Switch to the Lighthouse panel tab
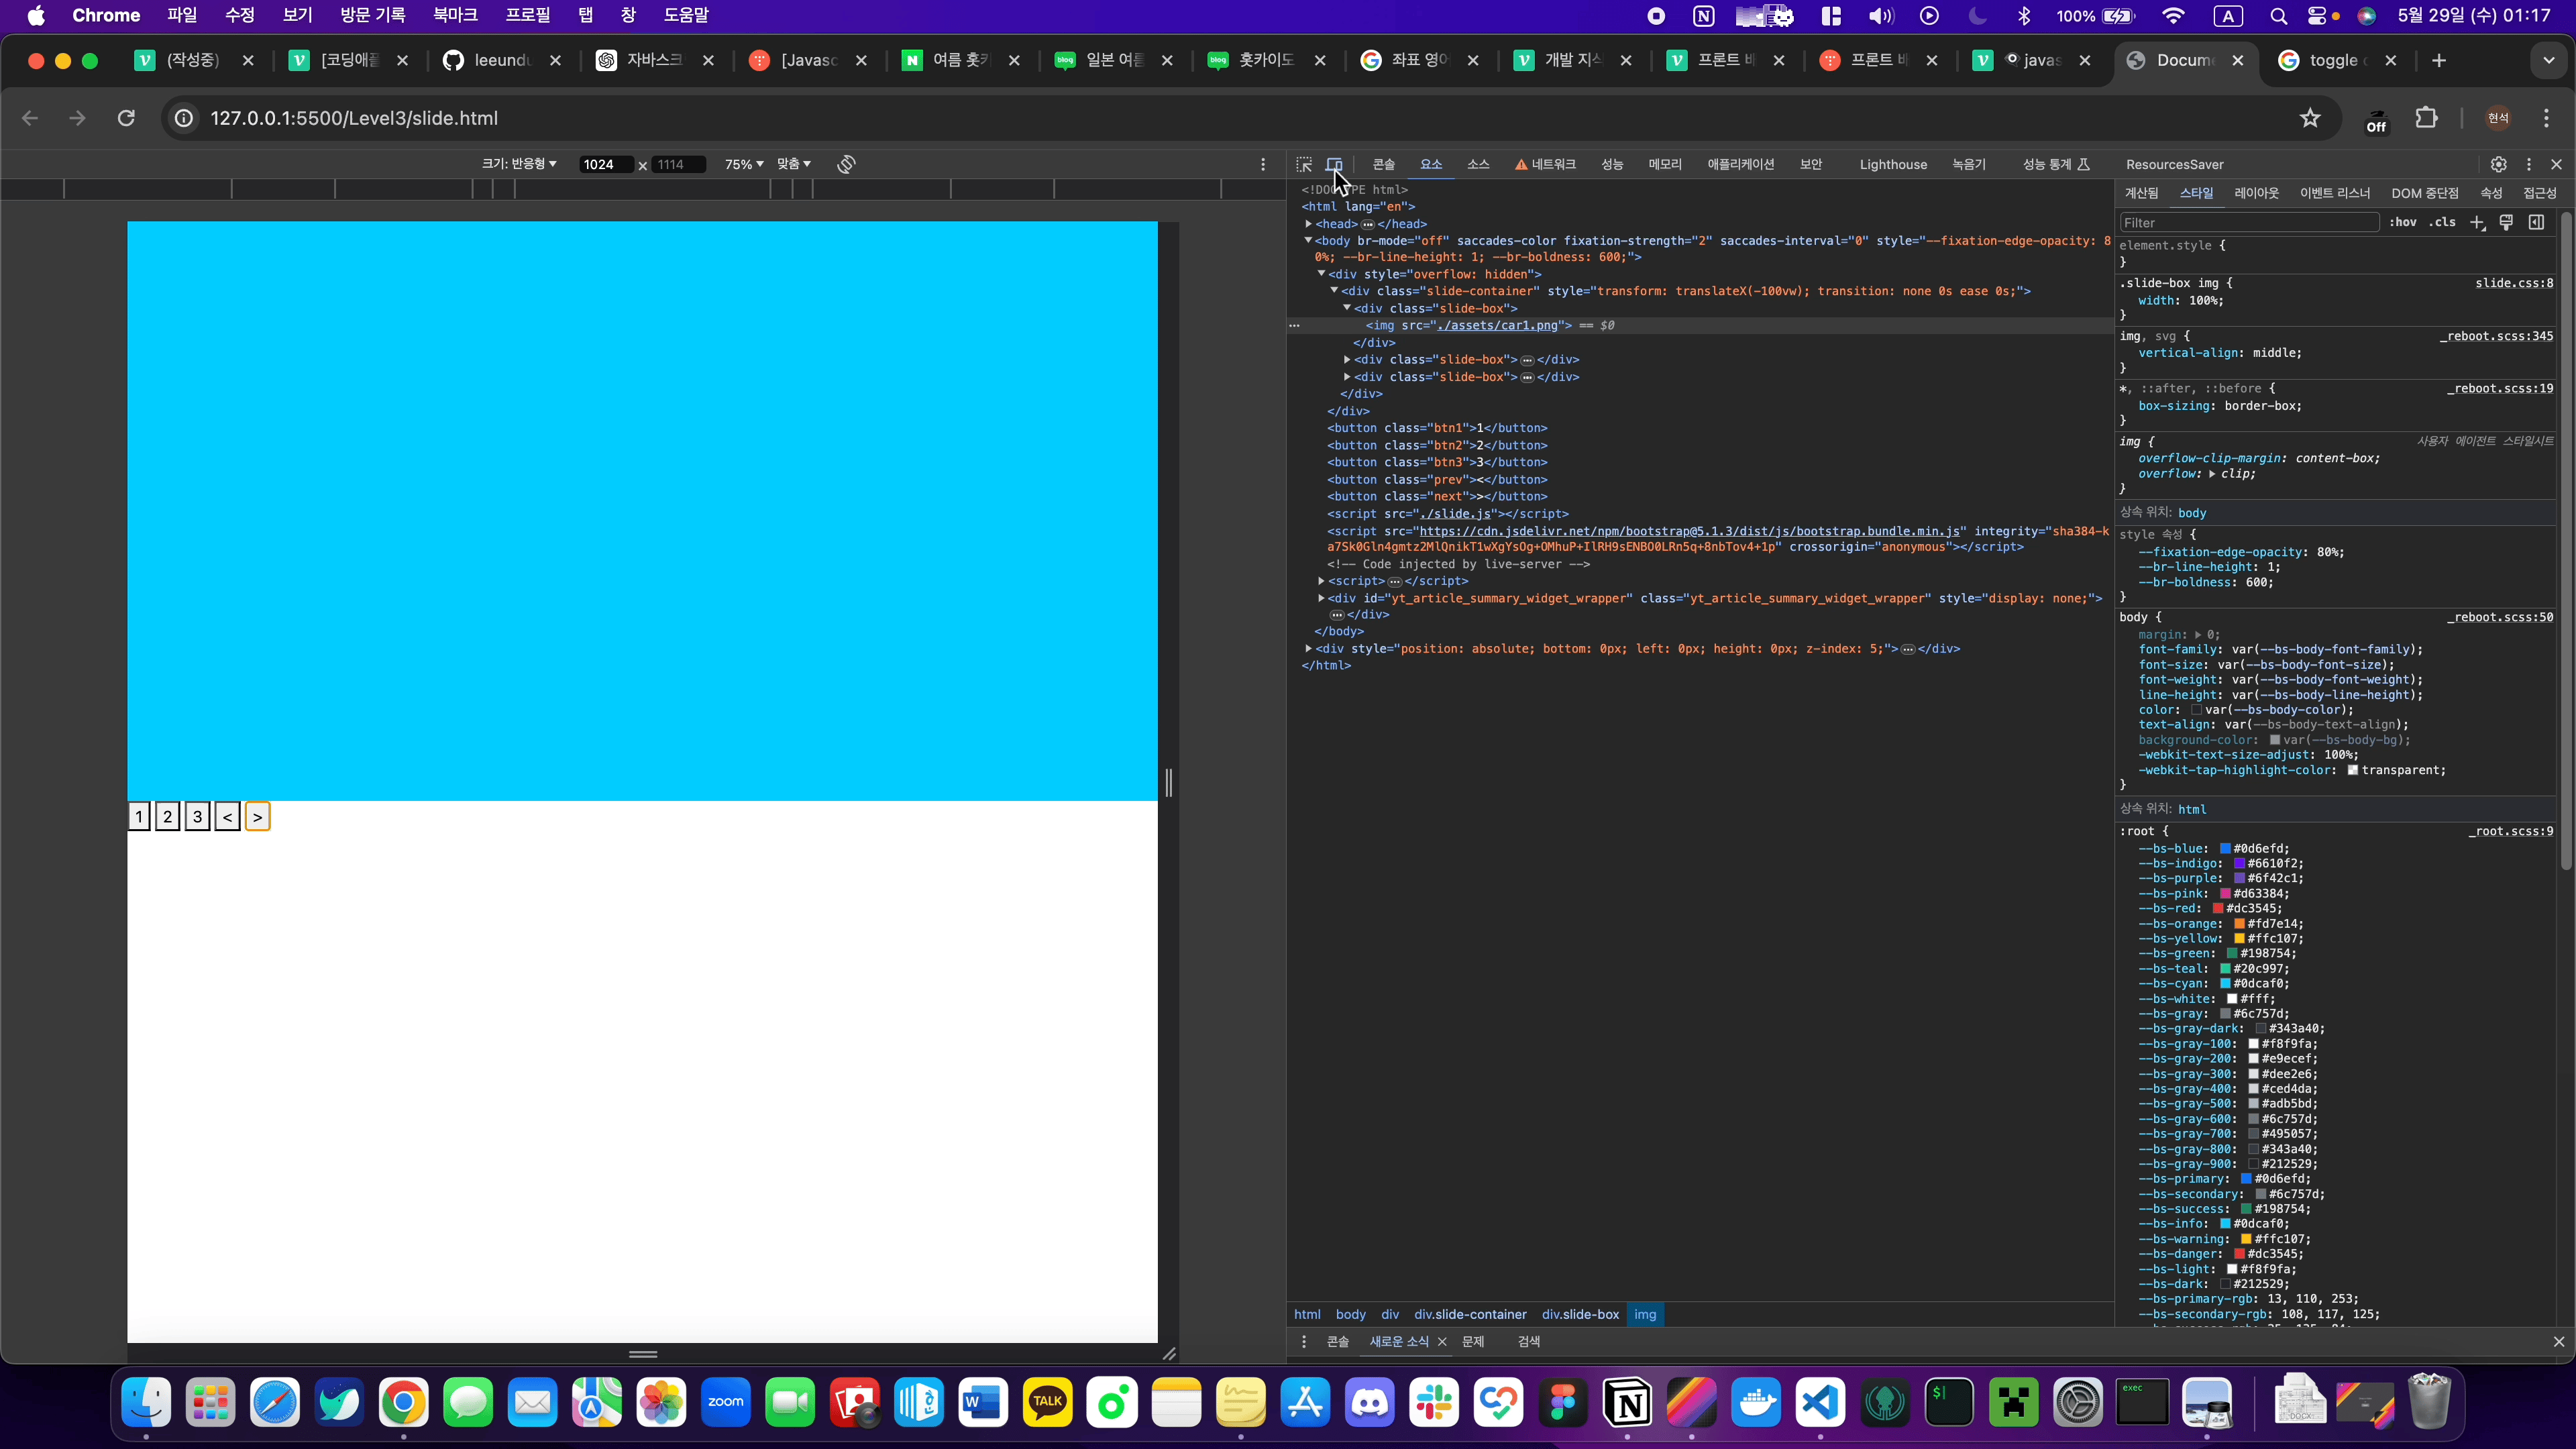 1892,164
